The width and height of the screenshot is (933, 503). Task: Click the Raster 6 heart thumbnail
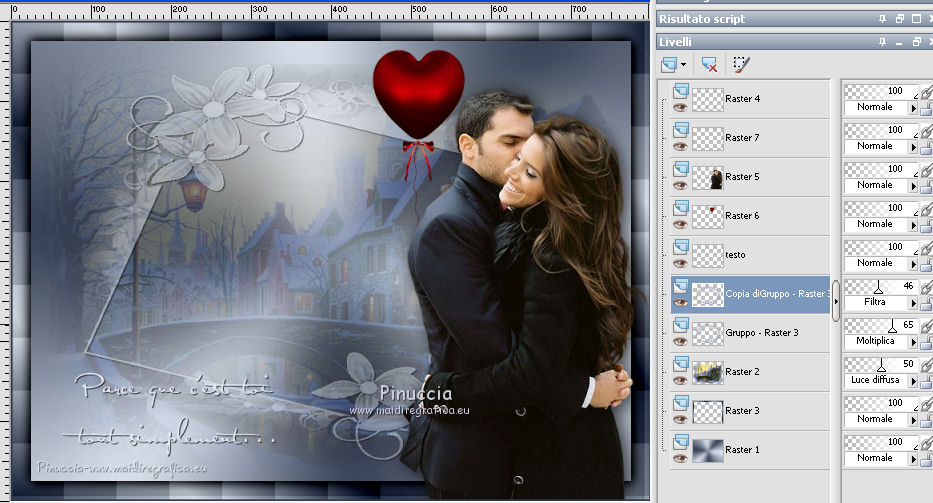point(707,216)
